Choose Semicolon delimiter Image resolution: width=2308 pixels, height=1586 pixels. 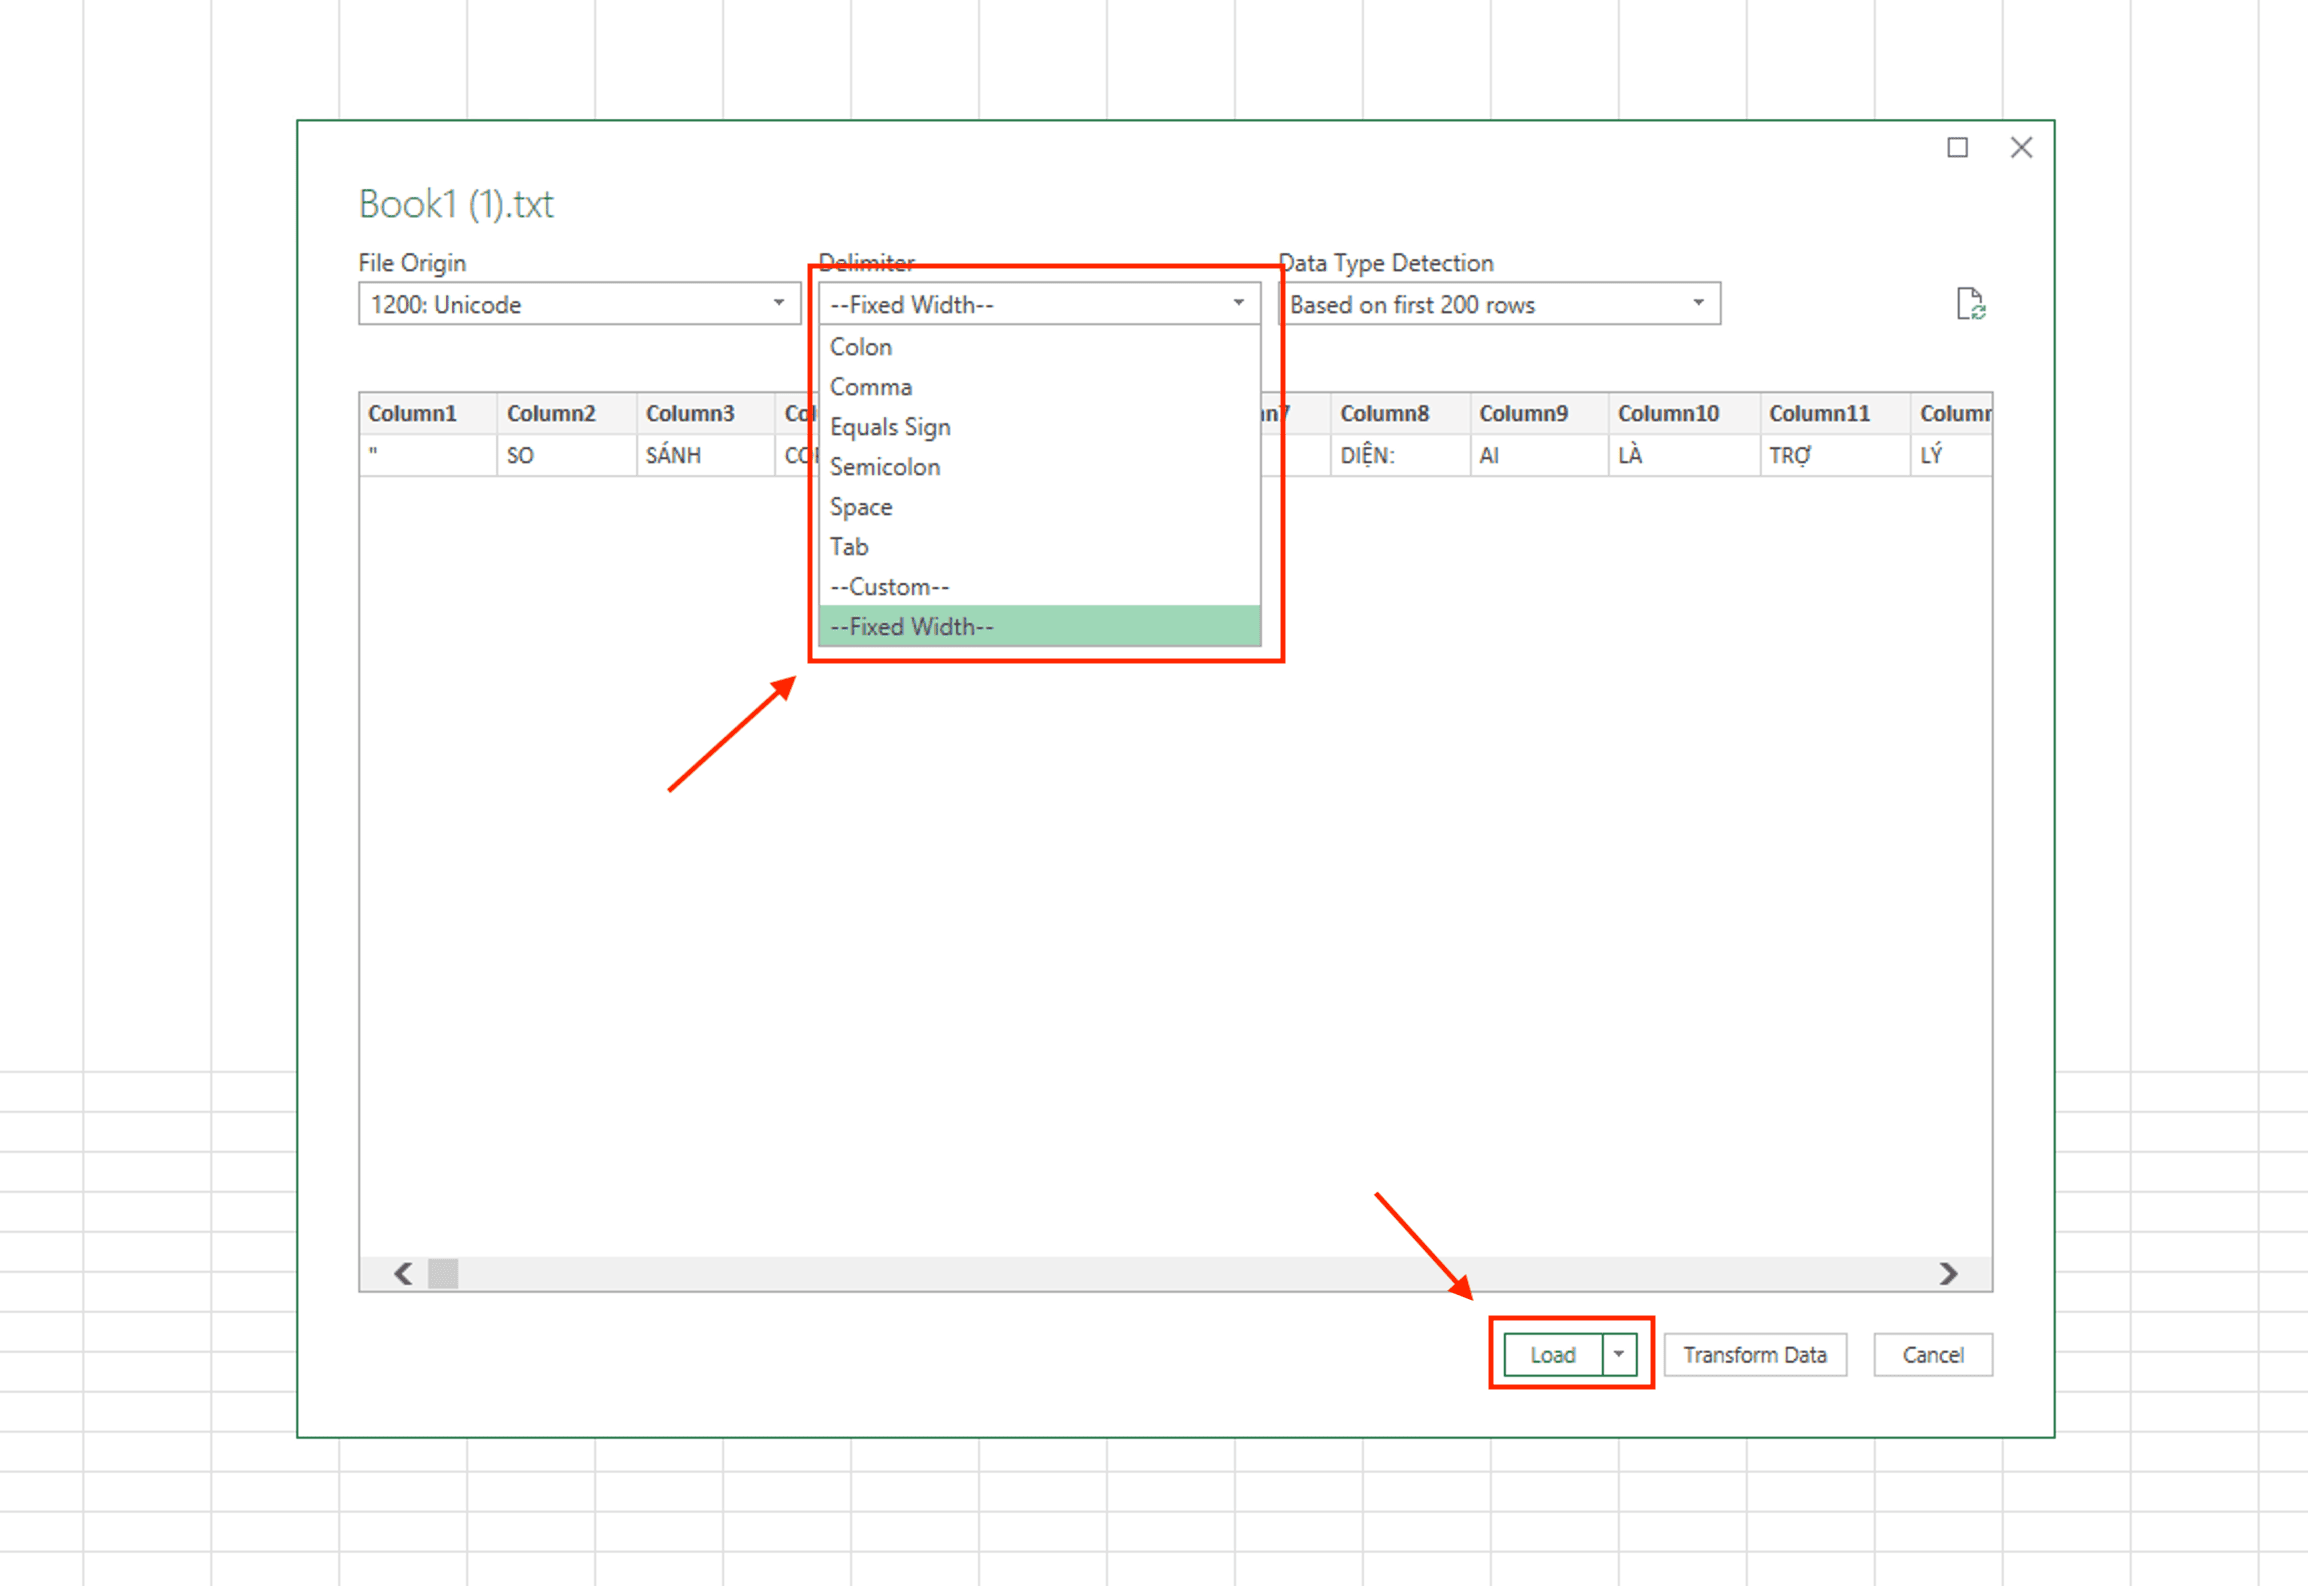tap(885, 467)
